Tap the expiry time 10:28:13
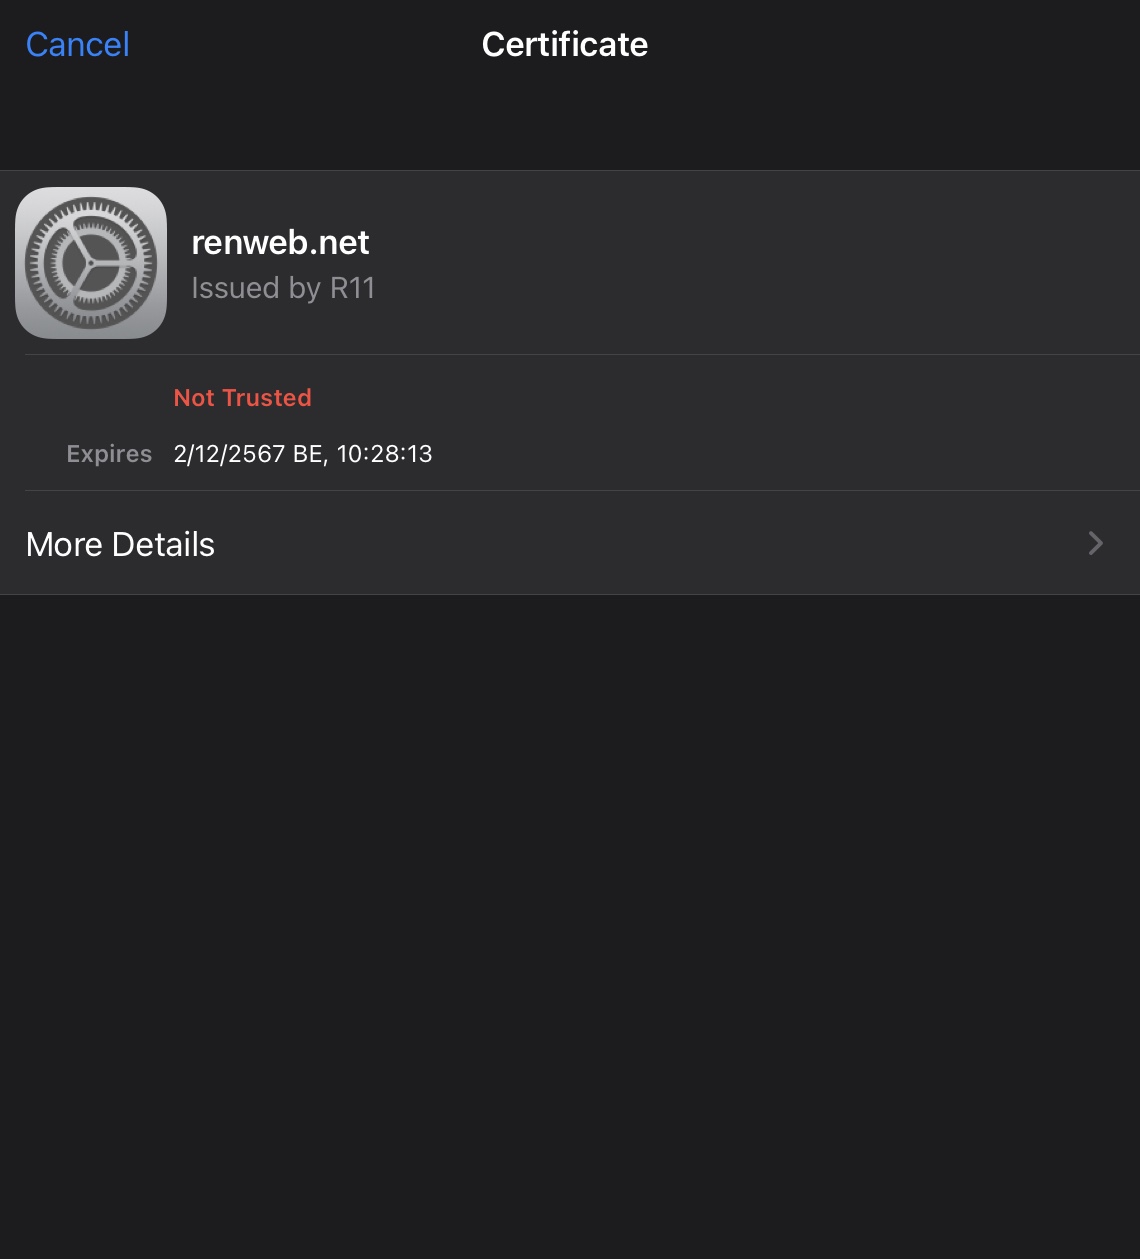Image resolution: width=1140 pixels, height=1259 pixels. point(385,454)
